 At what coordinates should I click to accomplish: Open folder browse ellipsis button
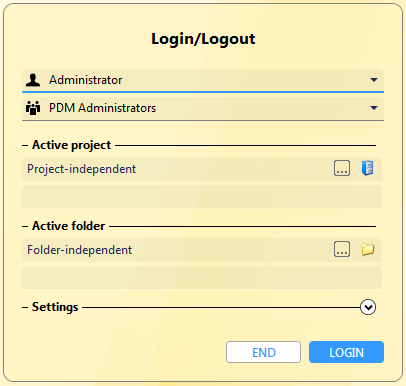342,249
